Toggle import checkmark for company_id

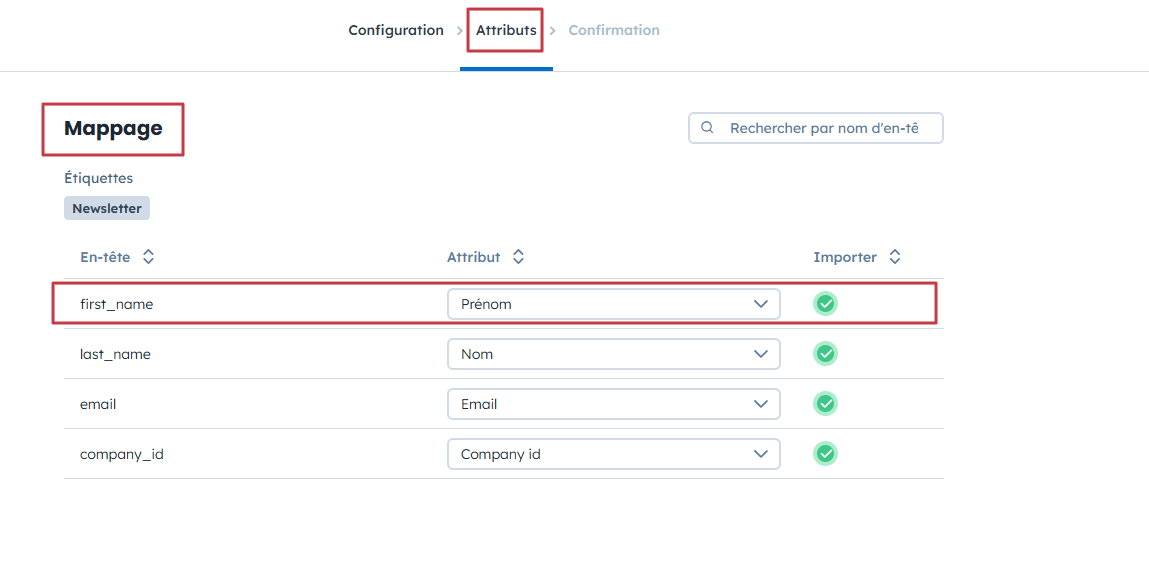tap(825, 454)
